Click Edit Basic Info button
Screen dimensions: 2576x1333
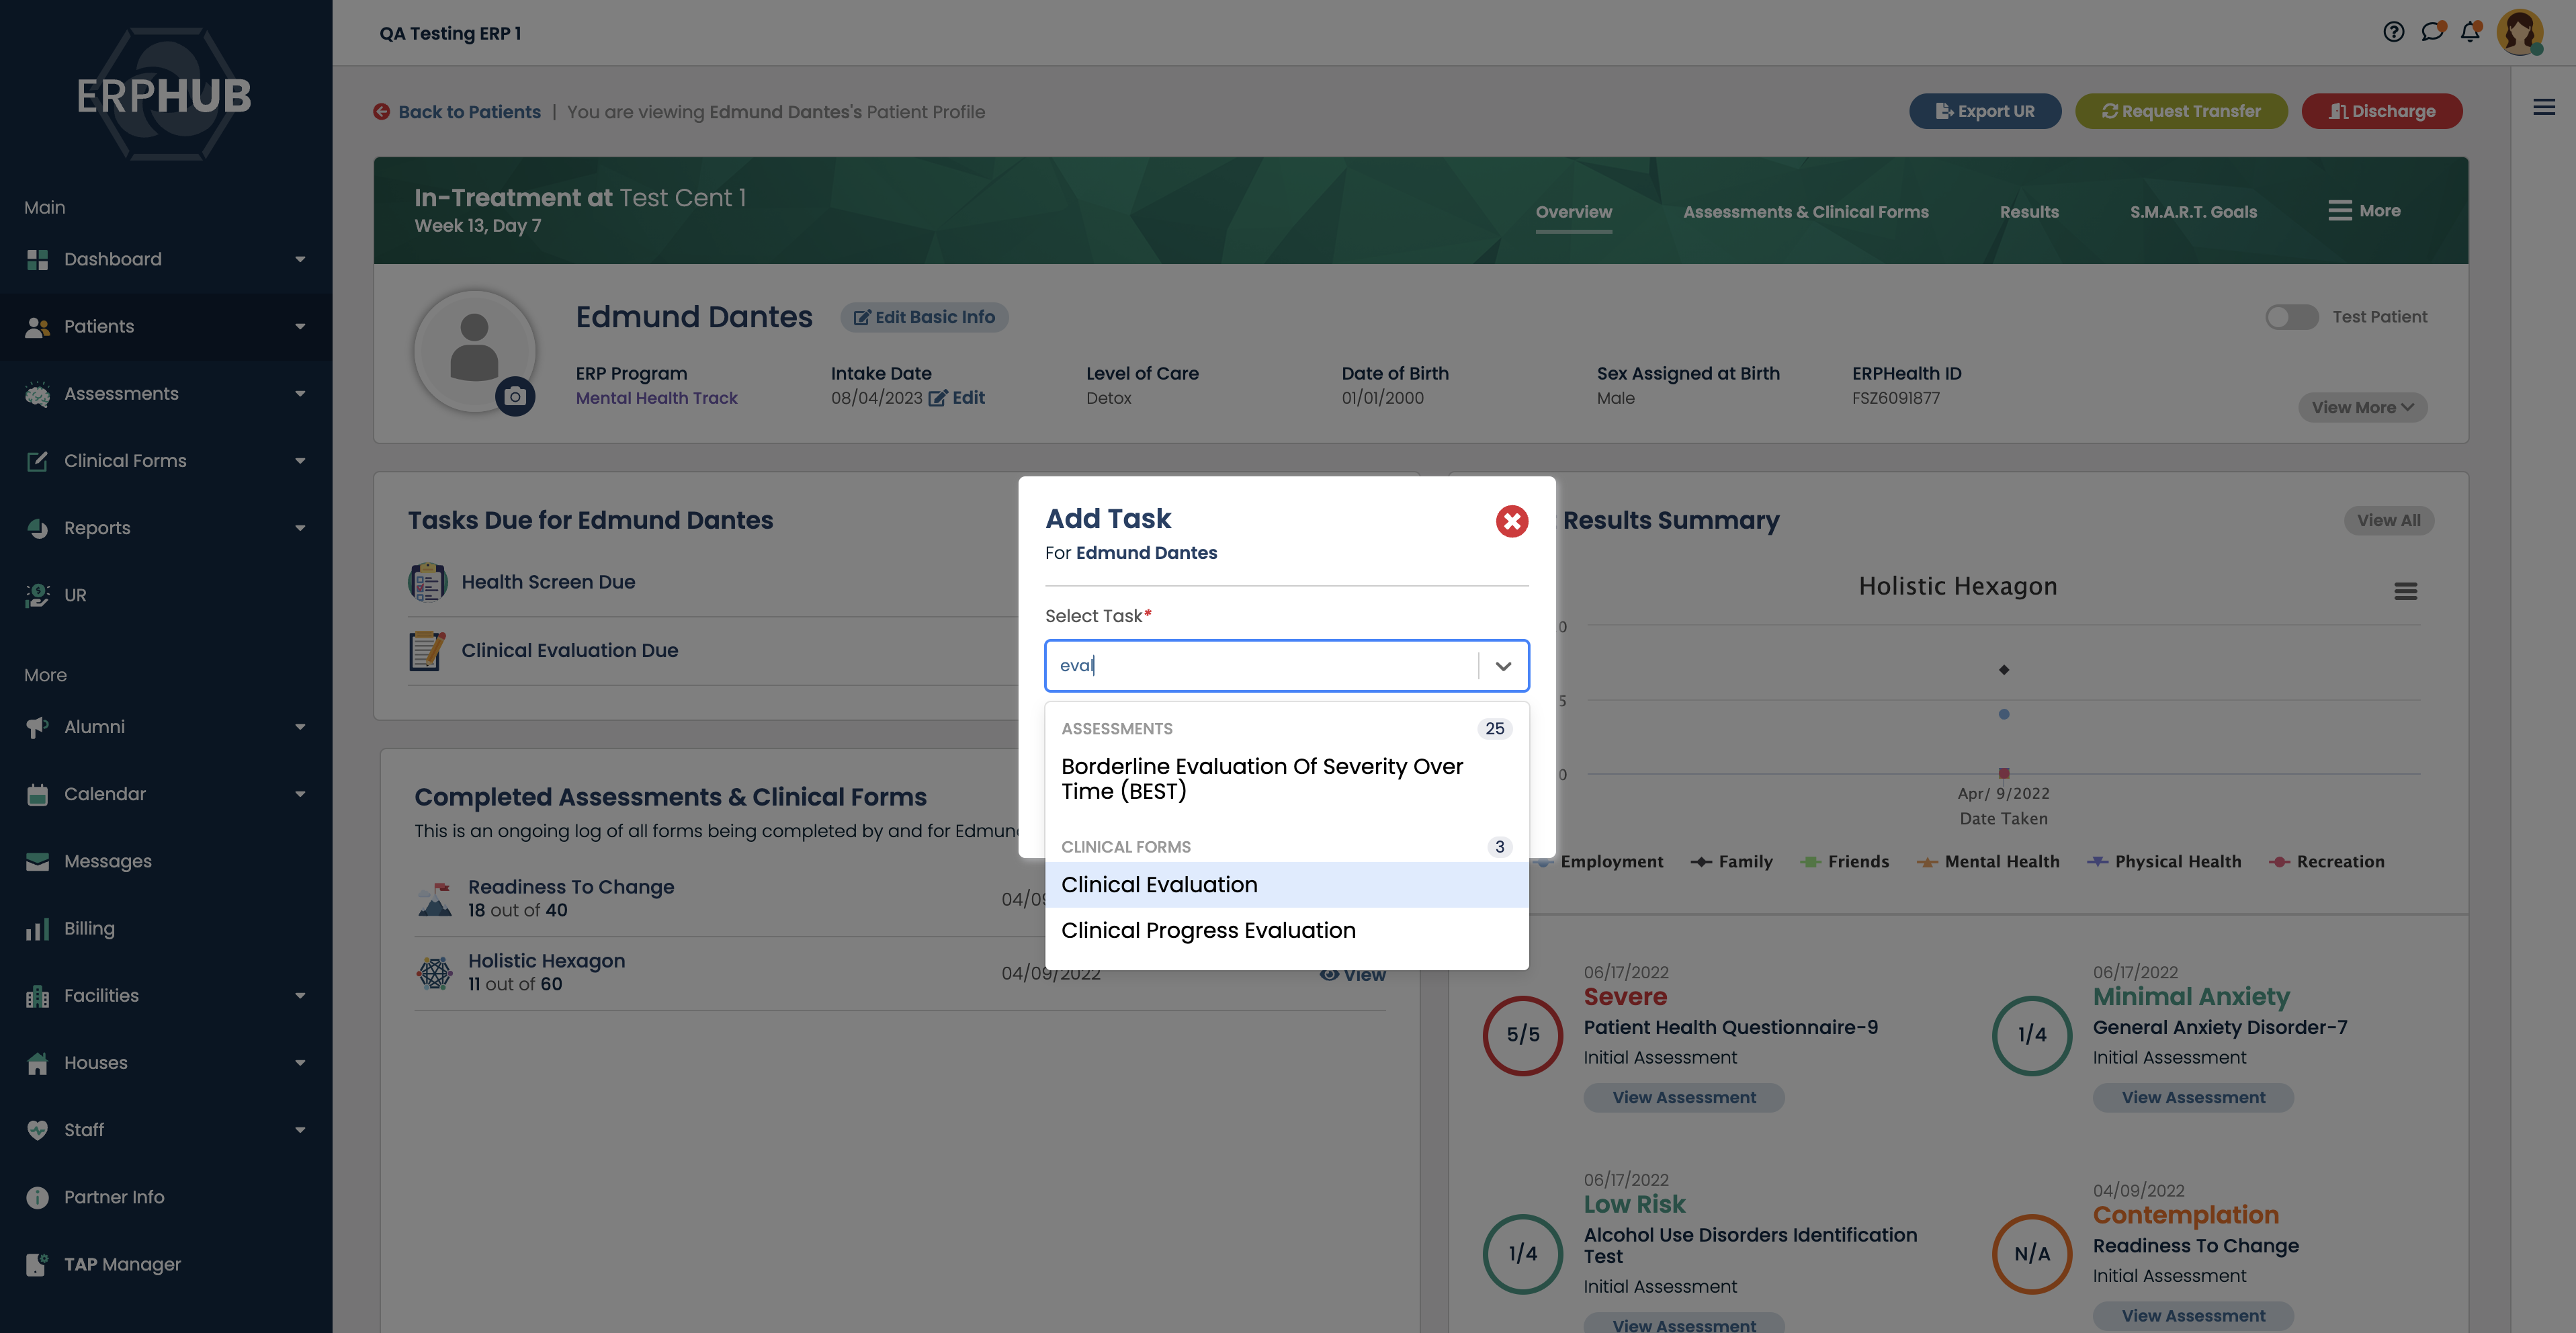tap(924, 317)
